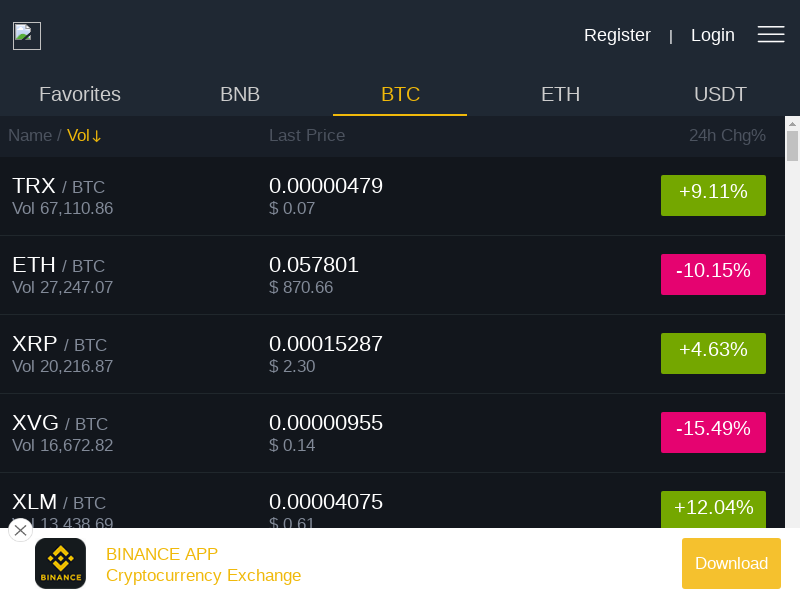Open the USDT market tab
Viewport: 800px width, 600px height.
point(720,94)
